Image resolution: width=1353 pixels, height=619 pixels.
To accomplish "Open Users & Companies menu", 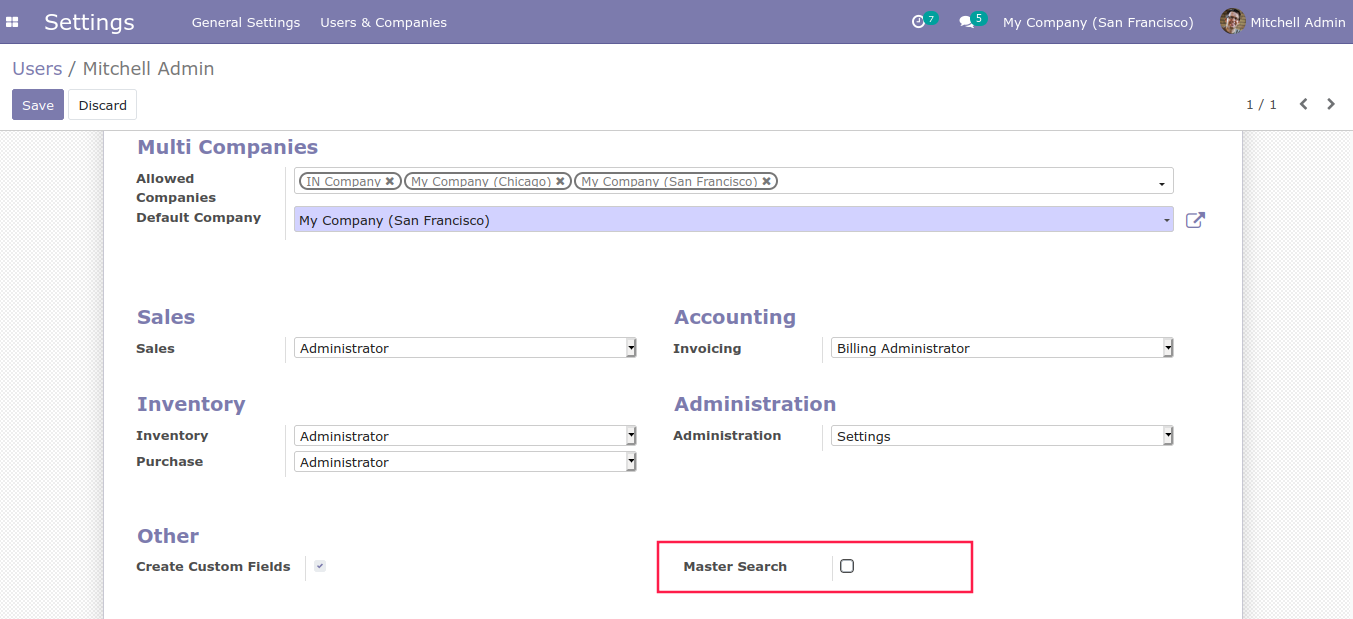I will 383,22.
